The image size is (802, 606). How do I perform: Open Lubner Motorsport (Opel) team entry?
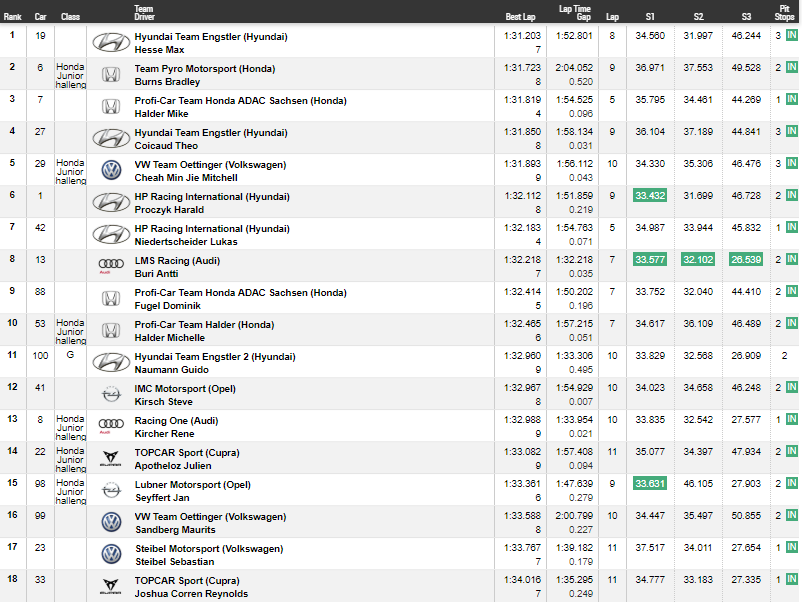(x=193, y=485)
